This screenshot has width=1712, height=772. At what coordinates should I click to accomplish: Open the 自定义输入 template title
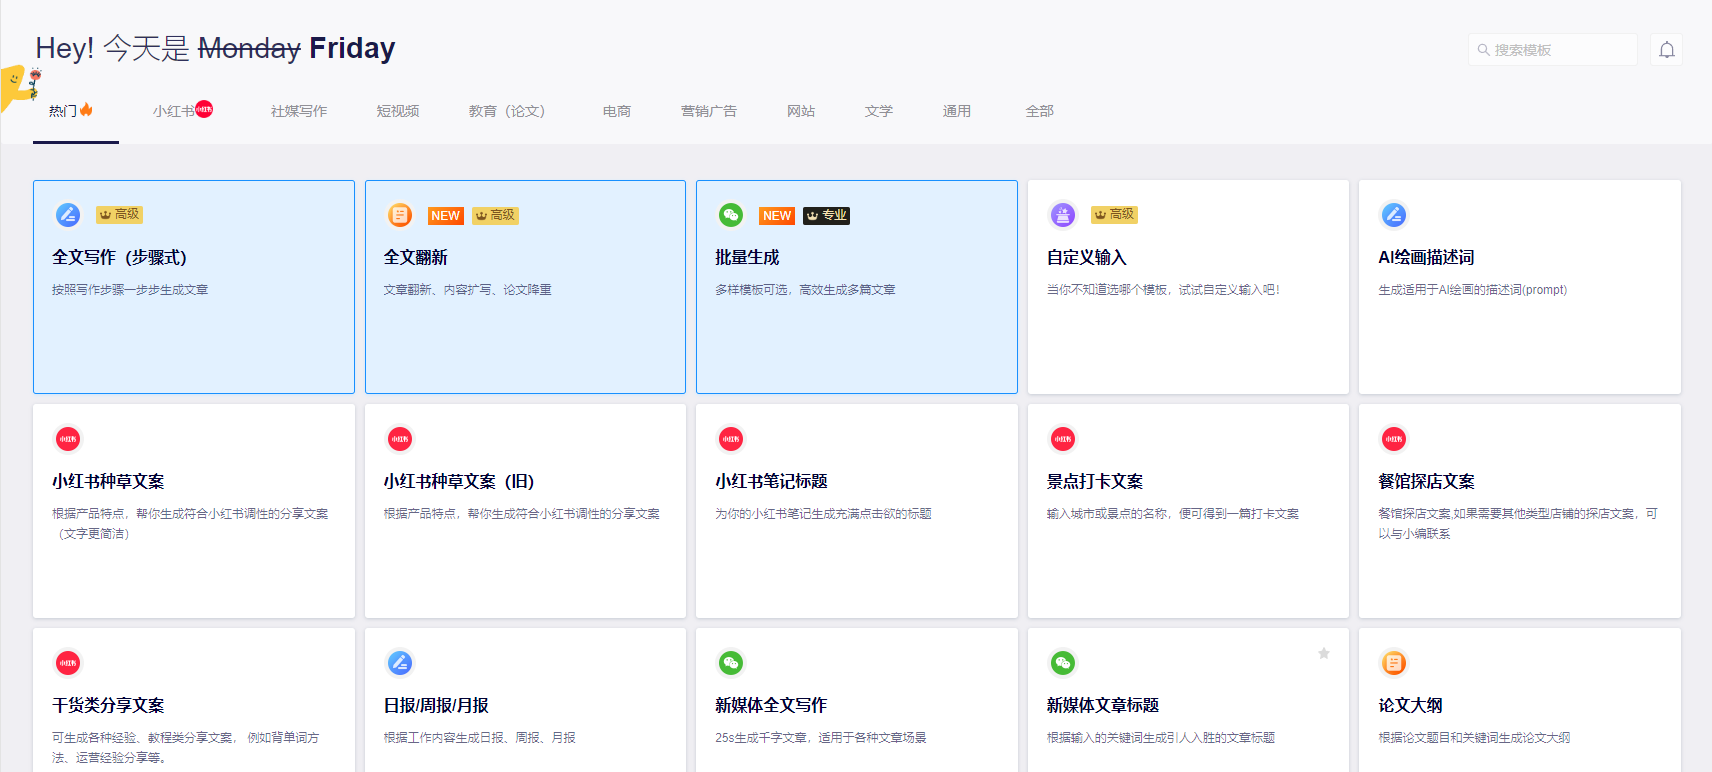pos(1087,257)
